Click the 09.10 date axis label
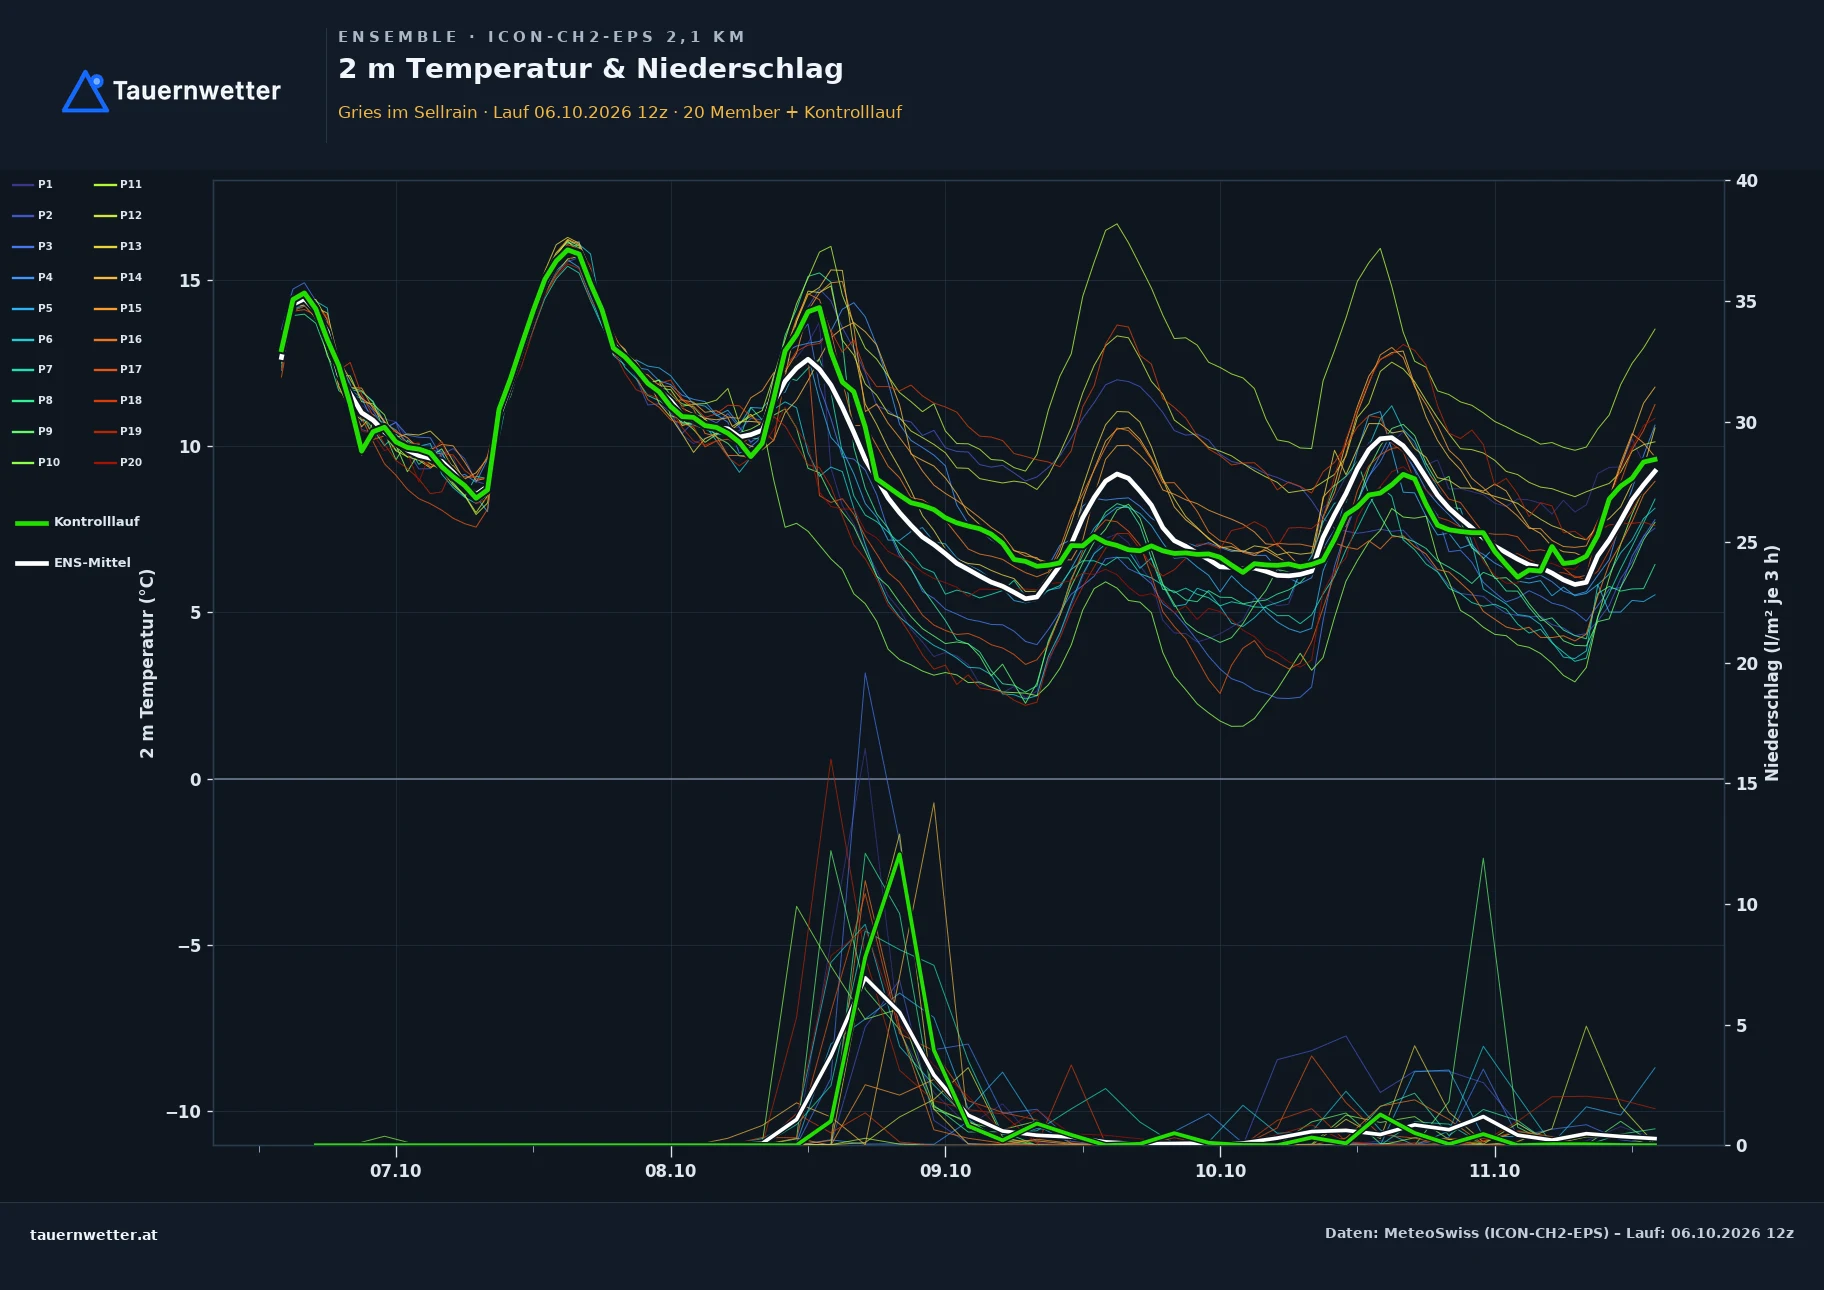Screen dimensions: 1824x1290 (x=945, y=1171)
